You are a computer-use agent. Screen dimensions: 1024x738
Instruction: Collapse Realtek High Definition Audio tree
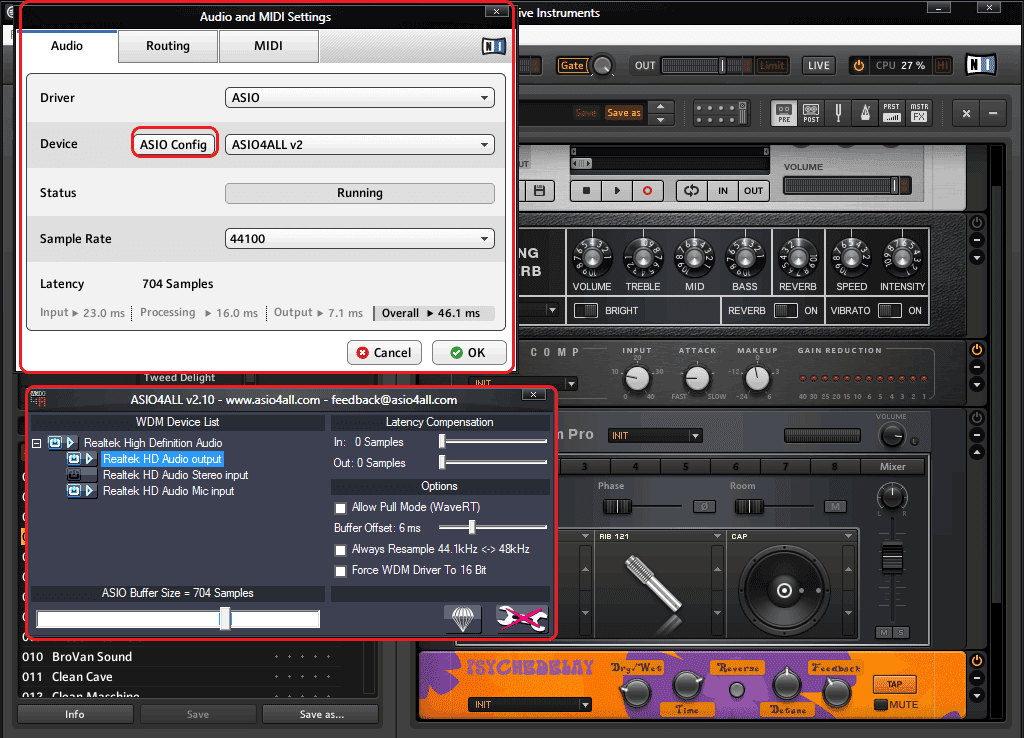[37, 443]
